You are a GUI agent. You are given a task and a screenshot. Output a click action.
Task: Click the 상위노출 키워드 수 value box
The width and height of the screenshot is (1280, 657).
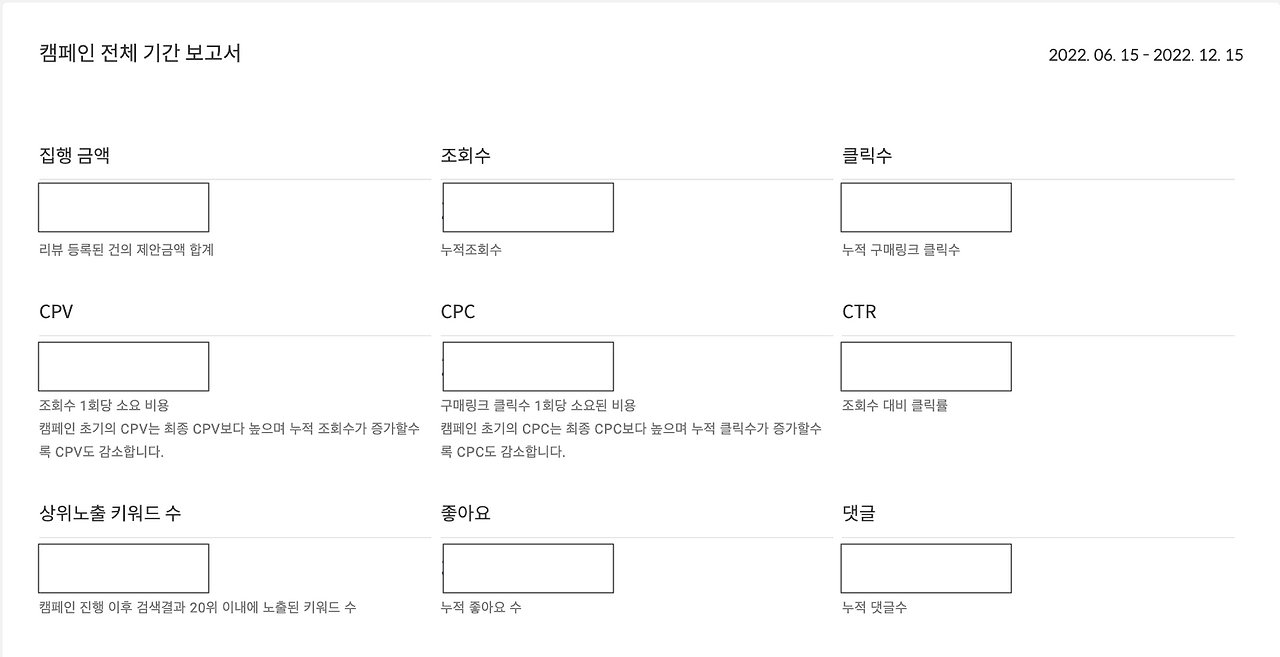point(123,567)
